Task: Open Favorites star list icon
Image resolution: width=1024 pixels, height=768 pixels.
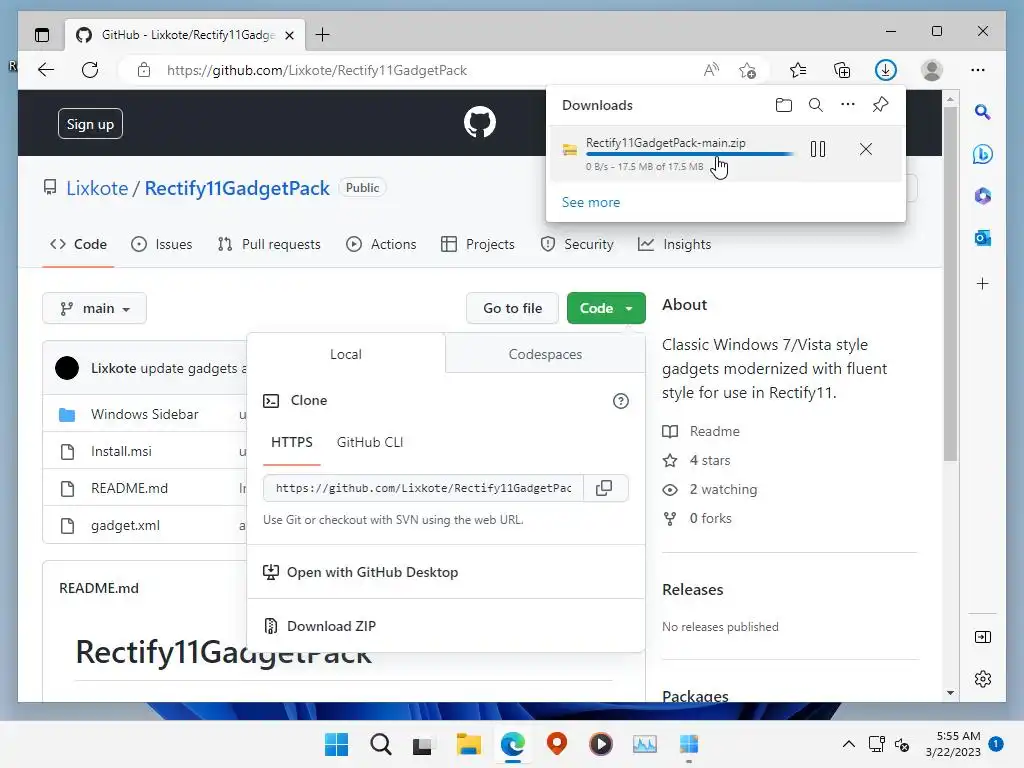Action: pos(798,70)
